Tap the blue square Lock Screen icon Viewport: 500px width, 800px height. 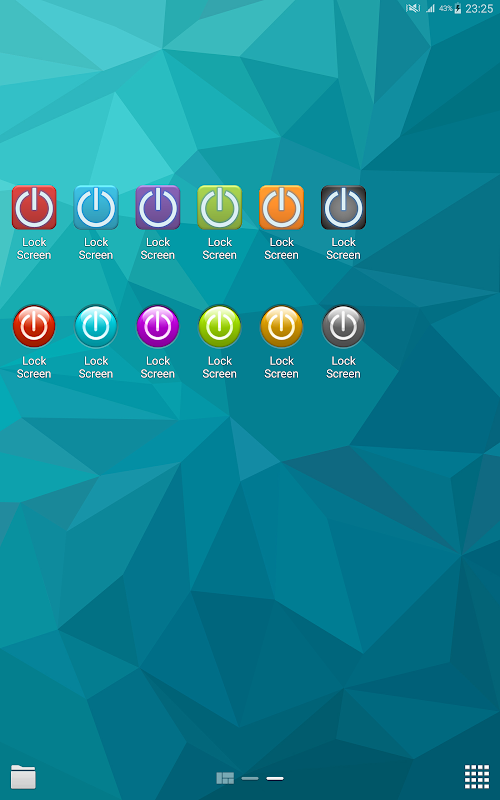pyautogui.click(x=96, y=208)
